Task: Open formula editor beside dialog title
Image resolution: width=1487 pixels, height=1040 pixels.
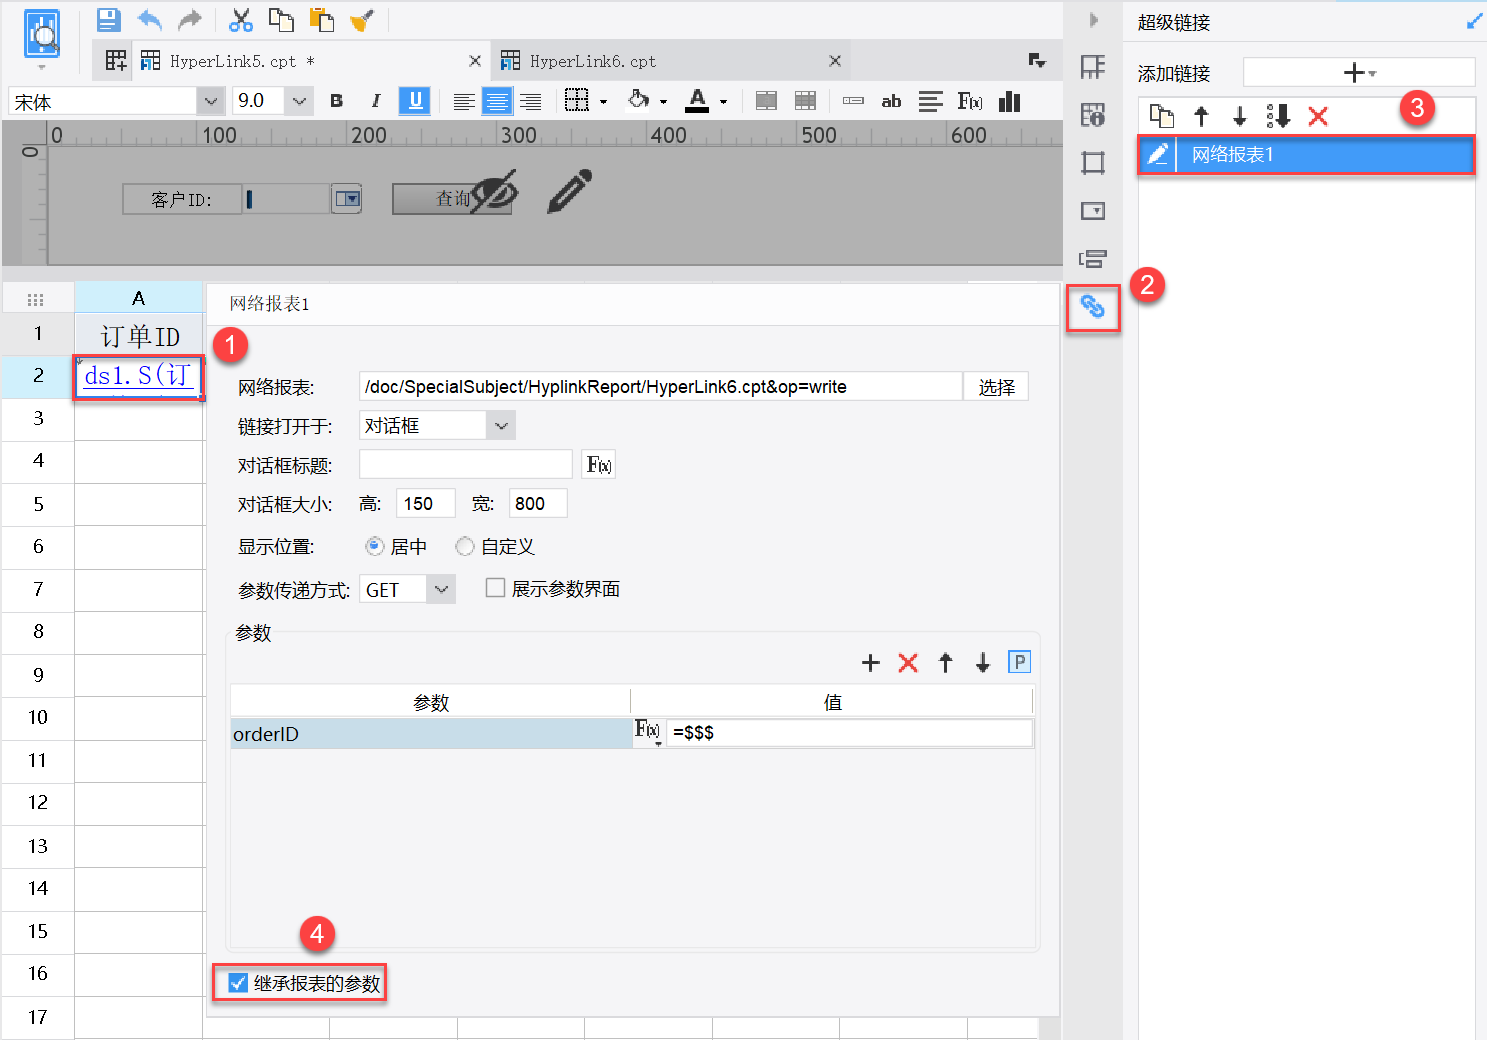Action: pyautogui.click(x=599, y=465)
